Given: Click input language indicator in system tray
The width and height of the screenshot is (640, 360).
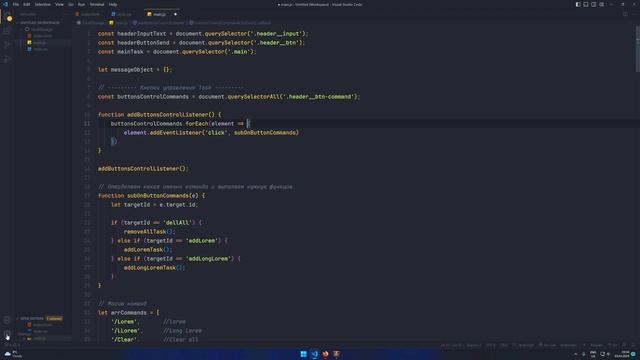Looking at the screenshot, I should pos(593,354).
